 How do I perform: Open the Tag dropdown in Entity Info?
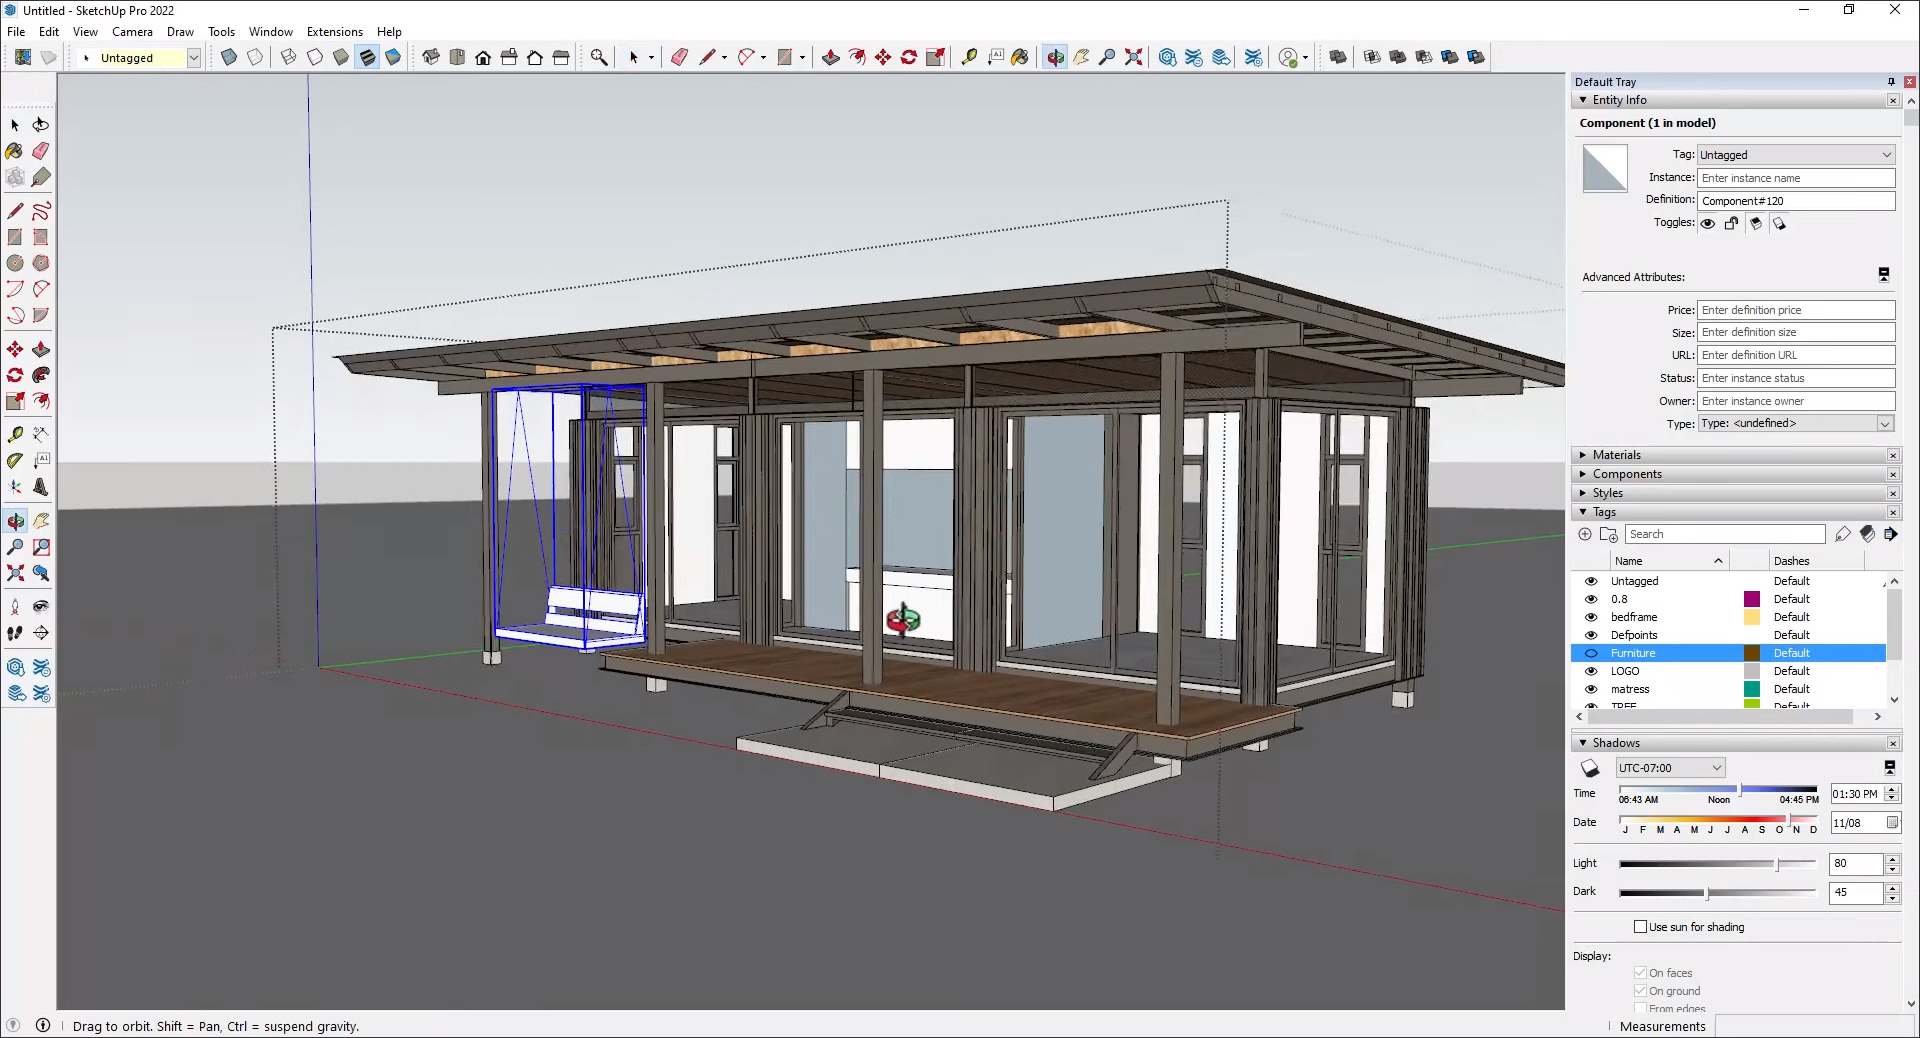(1796, 155)
